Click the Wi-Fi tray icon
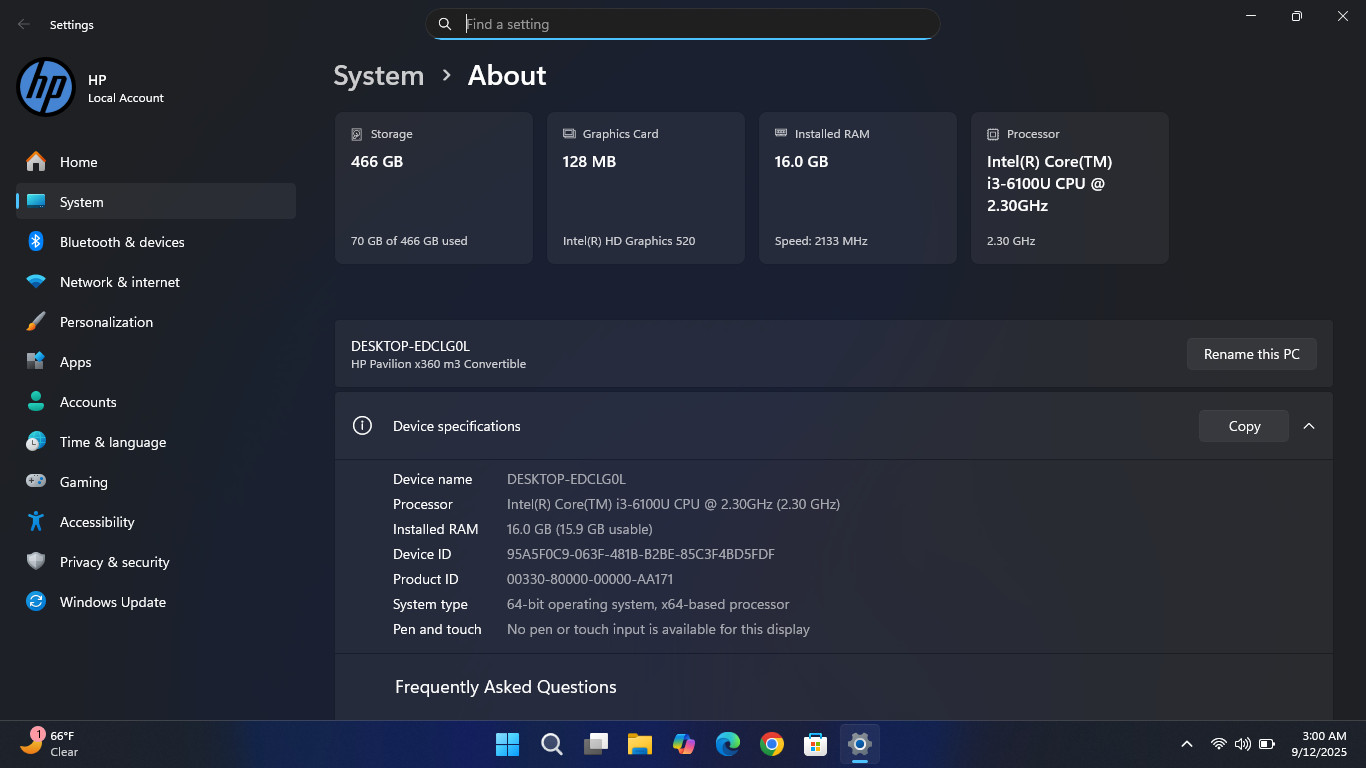 pos(1219,744)
